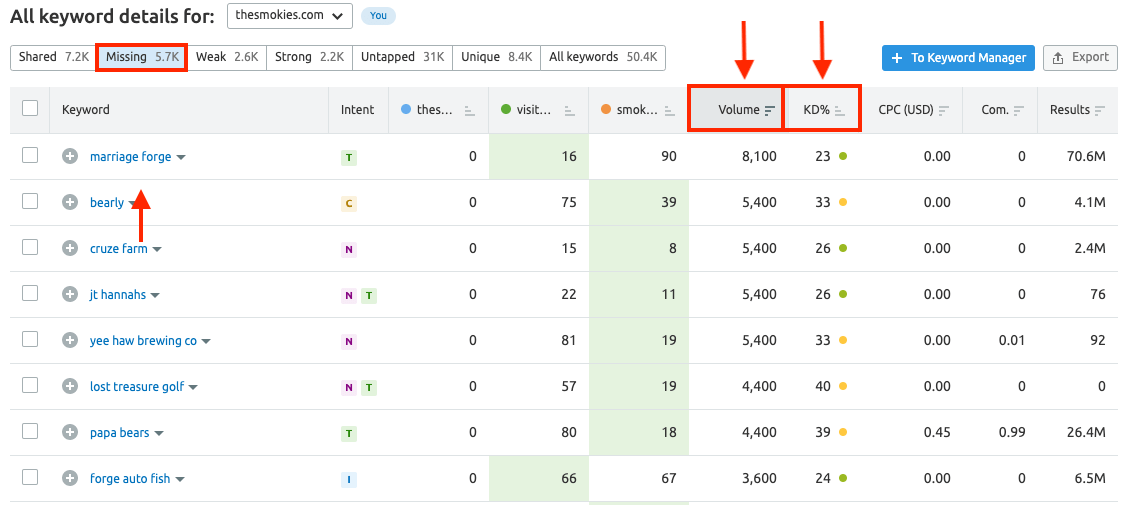Viewport: 1124px width, 505px height.
Task: Toggle select-all checkbox in table header
Action: [x=29, y=108]
